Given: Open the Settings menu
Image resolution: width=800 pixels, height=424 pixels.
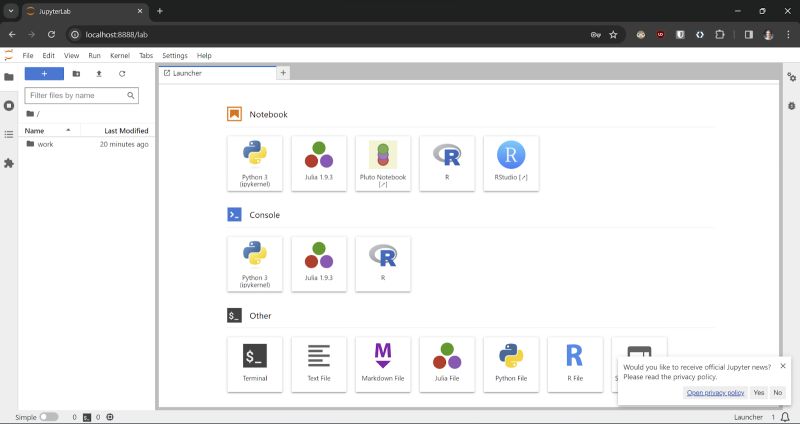Looking at the screenshot, I should [x=175, y=56].
